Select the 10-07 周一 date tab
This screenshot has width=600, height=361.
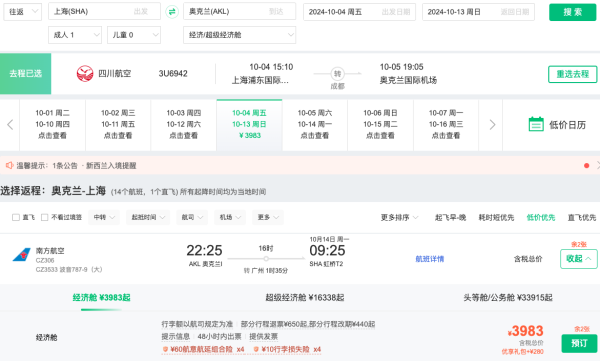tap(446, 124)
